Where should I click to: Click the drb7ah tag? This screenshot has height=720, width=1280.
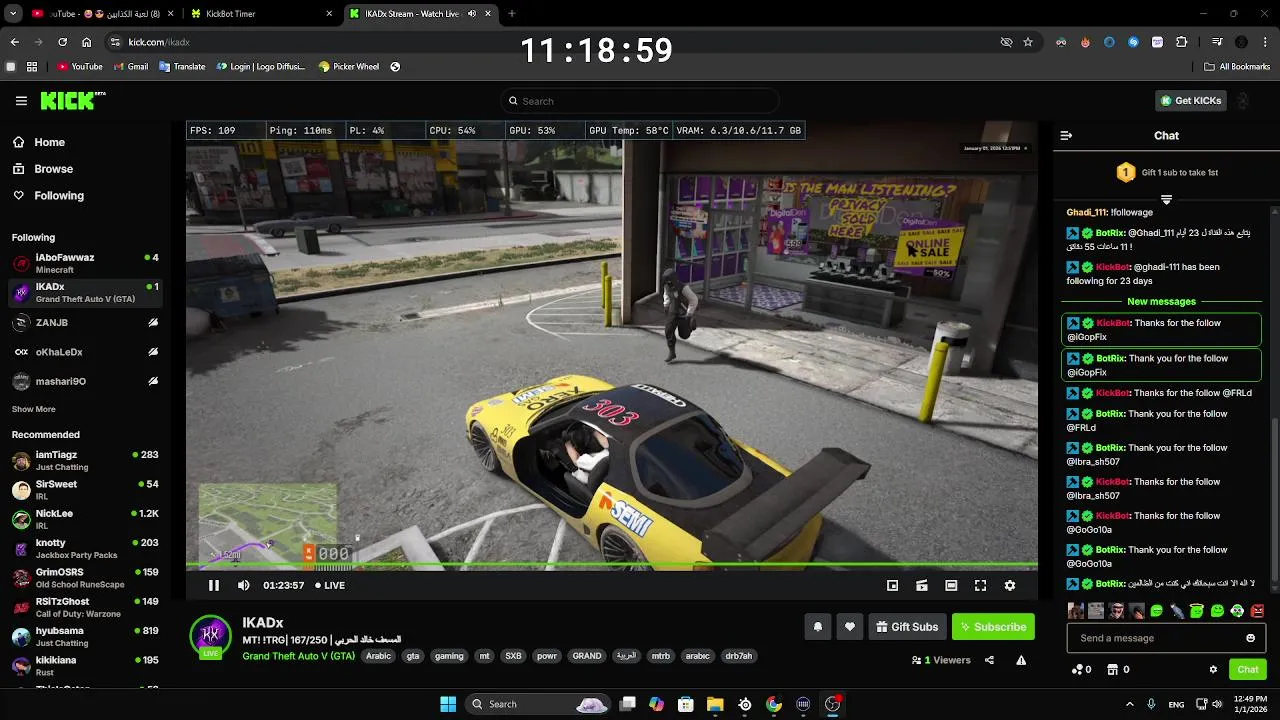tap(738, 656)
